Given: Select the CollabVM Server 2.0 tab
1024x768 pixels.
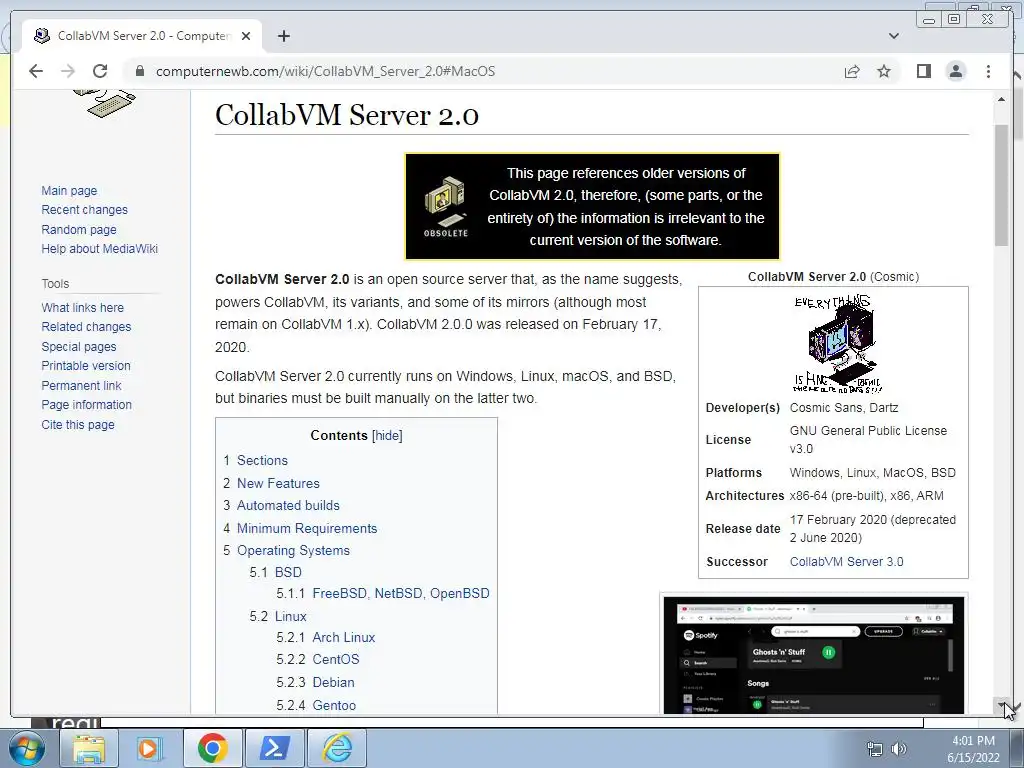Looking at the screenshot, I should coord(142,36).
